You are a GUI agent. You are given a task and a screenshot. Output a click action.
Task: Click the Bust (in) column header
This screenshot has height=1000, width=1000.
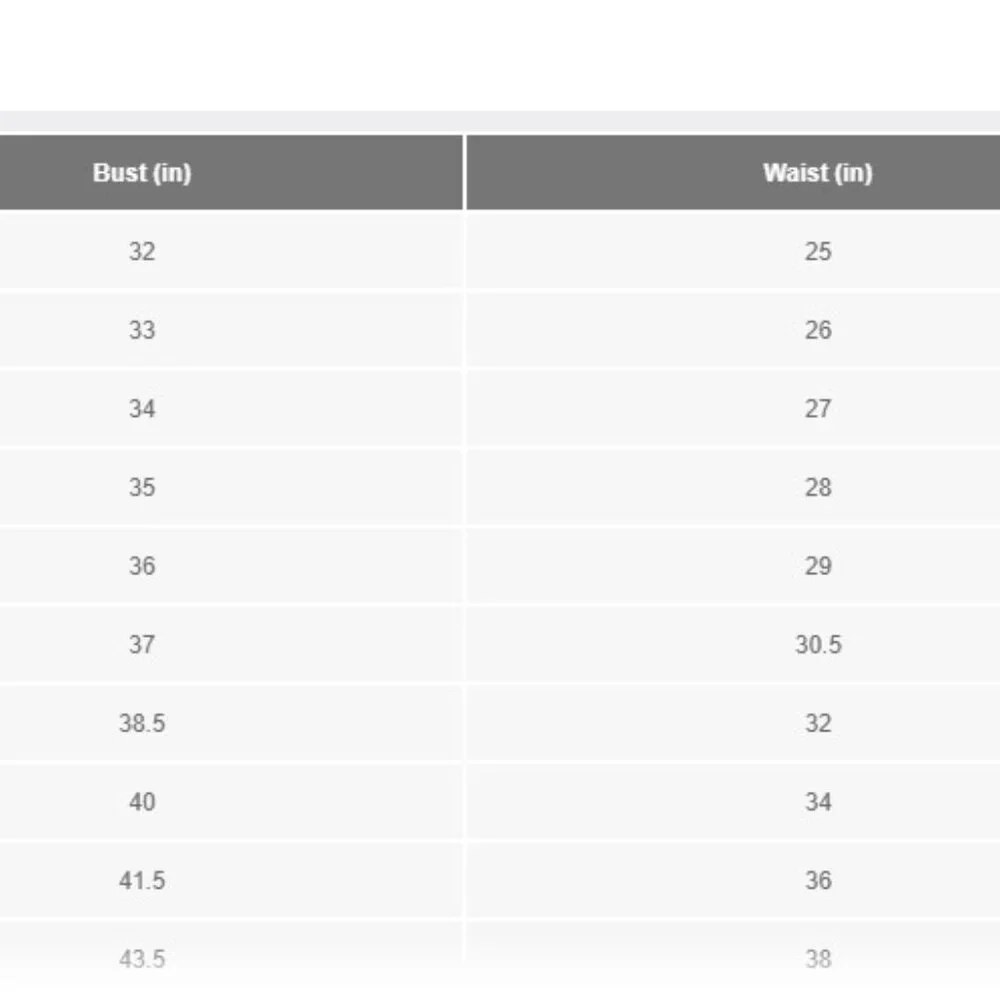(231, 172)
